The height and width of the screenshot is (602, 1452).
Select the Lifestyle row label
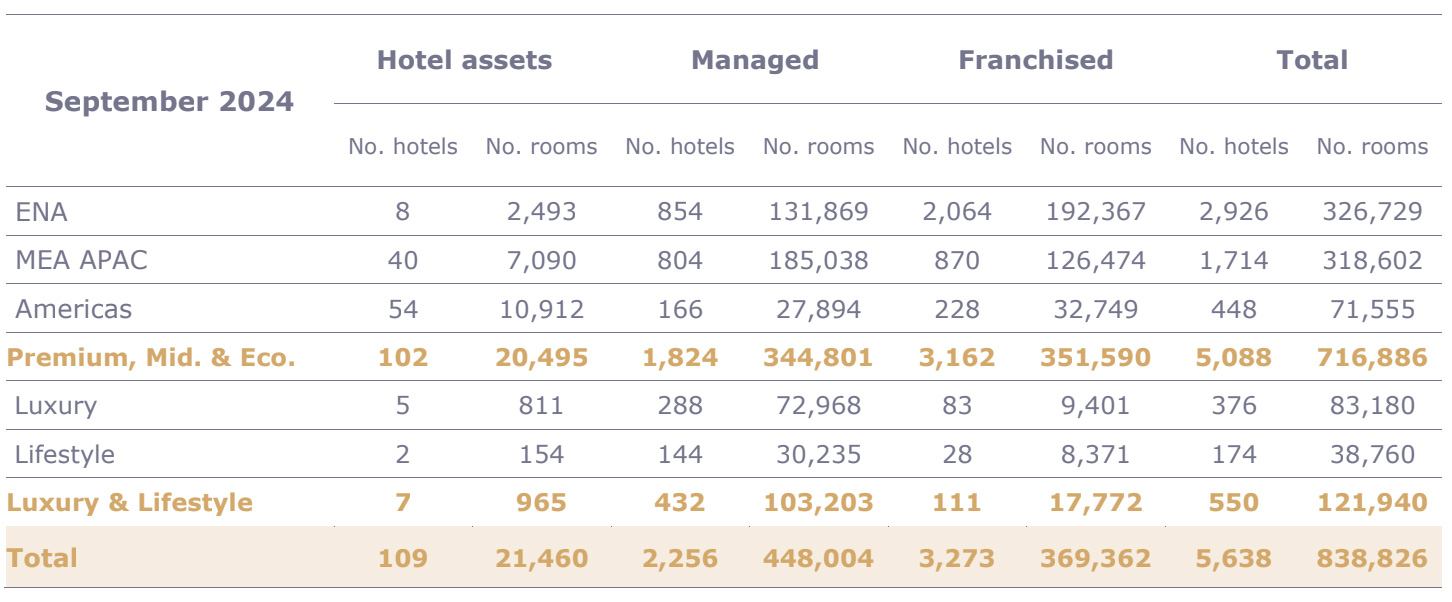65,455
